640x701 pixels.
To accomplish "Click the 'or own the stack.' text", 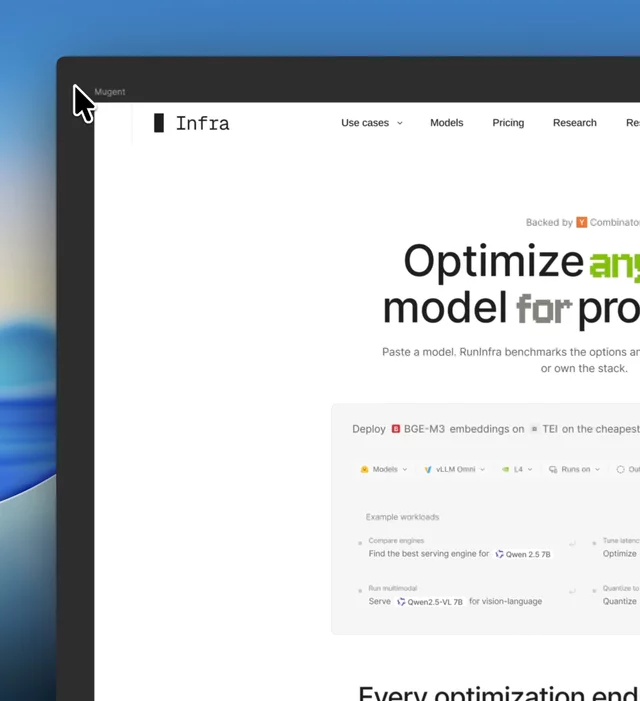I will coord(584,369).
